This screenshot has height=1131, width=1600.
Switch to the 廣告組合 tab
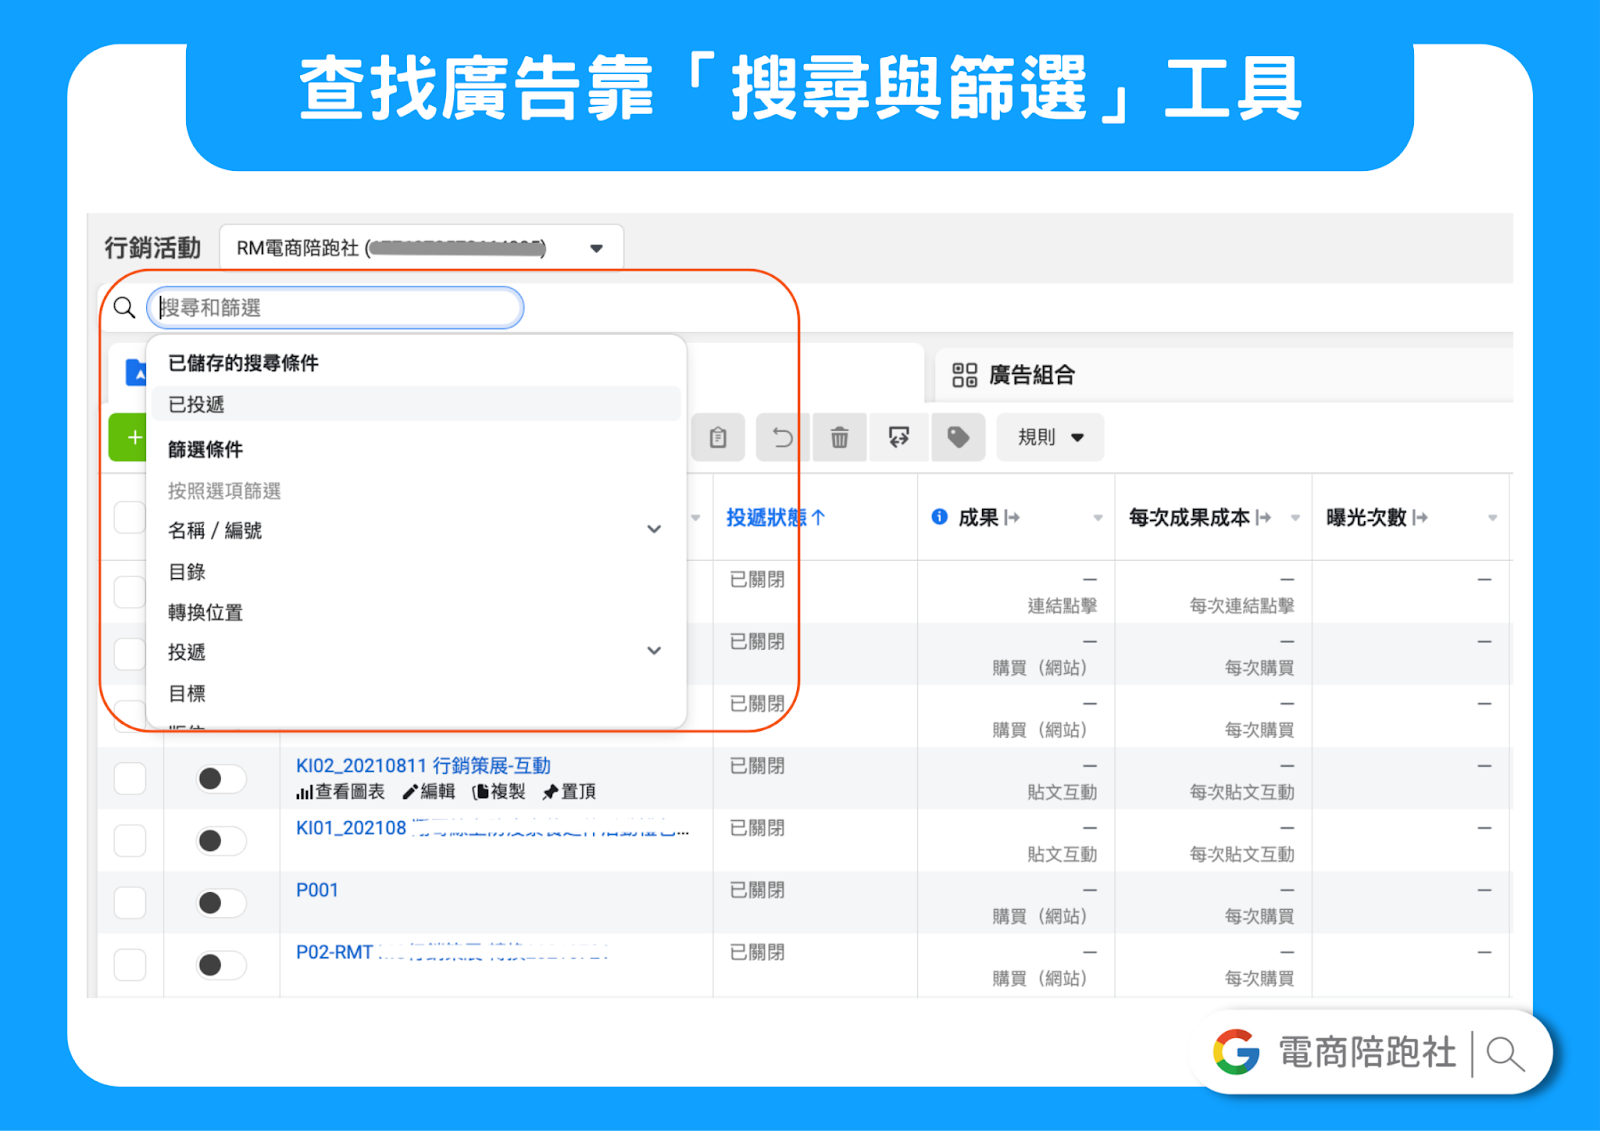pyautogui.click(x=1031, y=375)
